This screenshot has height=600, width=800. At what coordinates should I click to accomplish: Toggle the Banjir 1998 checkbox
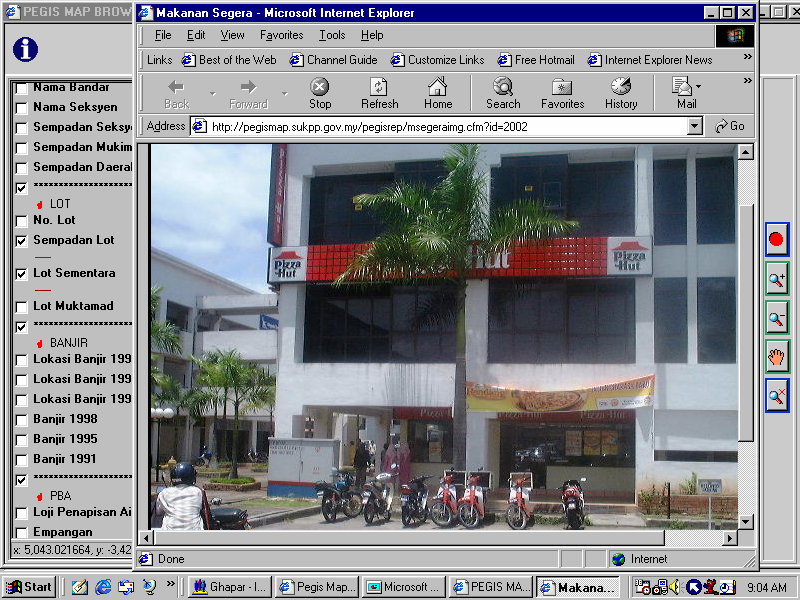[21, 420]
